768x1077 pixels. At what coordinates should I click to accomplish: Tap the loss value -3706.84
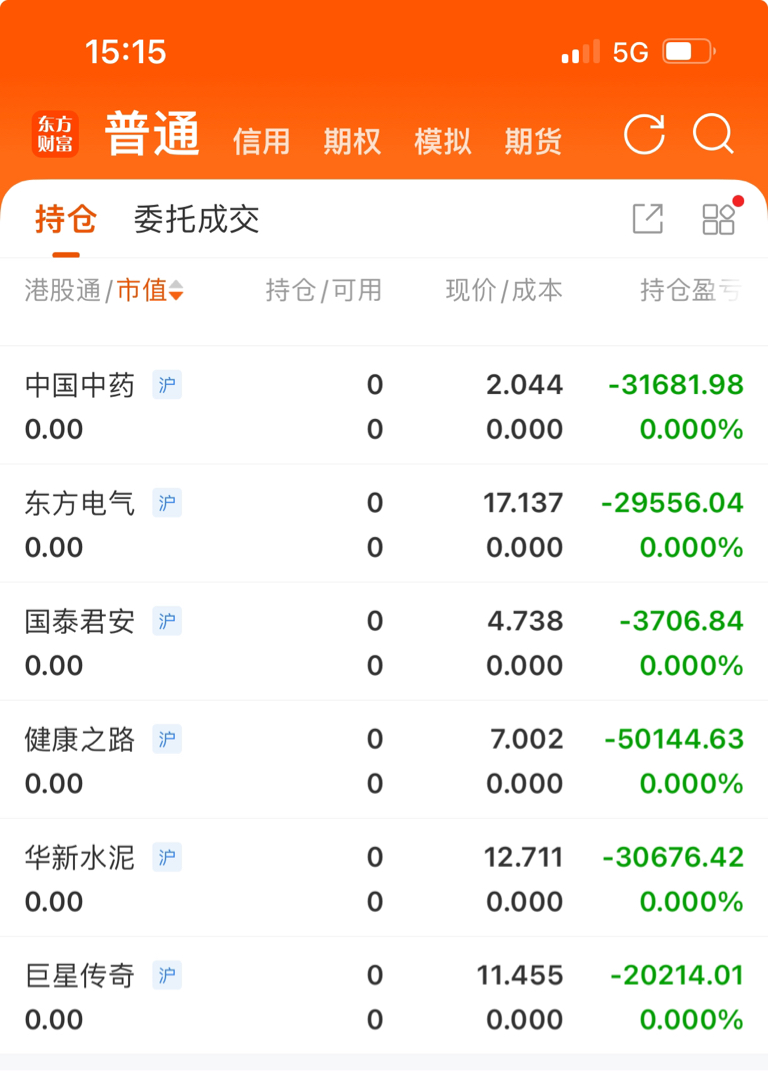pos(681,621)
